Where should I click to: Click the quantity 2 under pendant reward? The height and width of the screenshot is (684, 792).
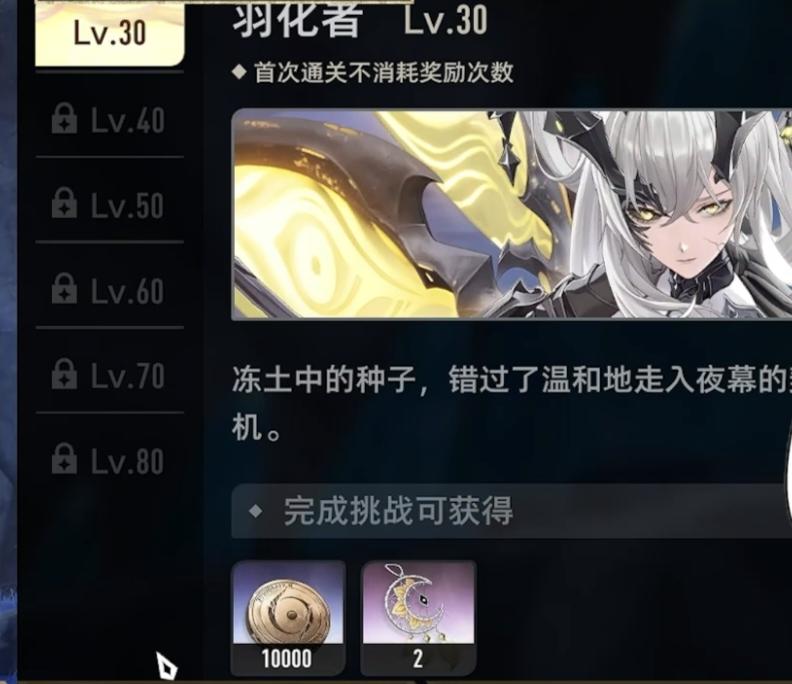pyautogui.click(x=418, y=659)
